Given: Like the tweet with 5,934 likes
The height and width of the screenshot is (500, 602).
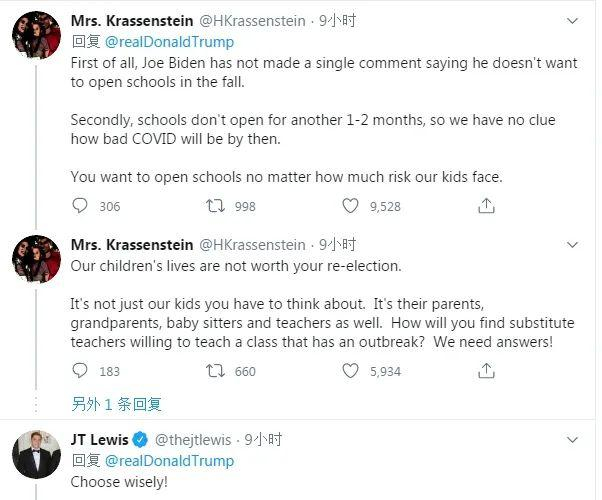Looking at the screenshot, I should [350, 371].
